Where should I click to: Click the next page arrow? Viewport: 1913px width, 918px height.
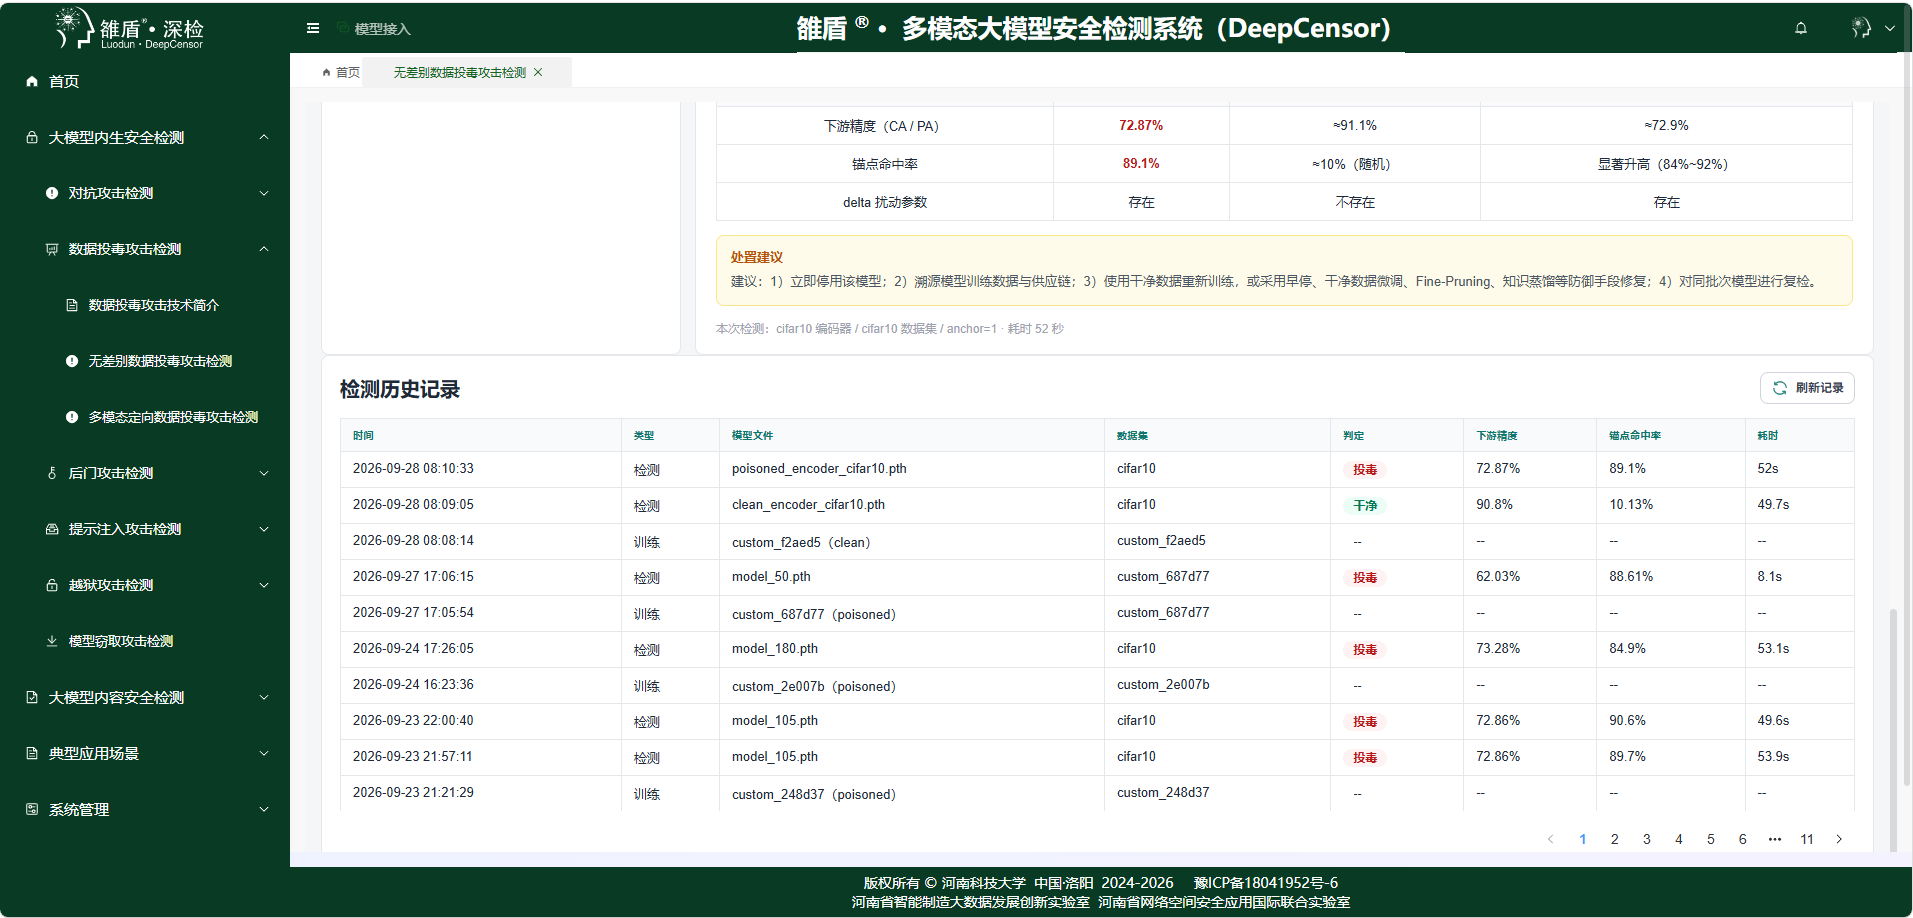tap(1839, 839)
